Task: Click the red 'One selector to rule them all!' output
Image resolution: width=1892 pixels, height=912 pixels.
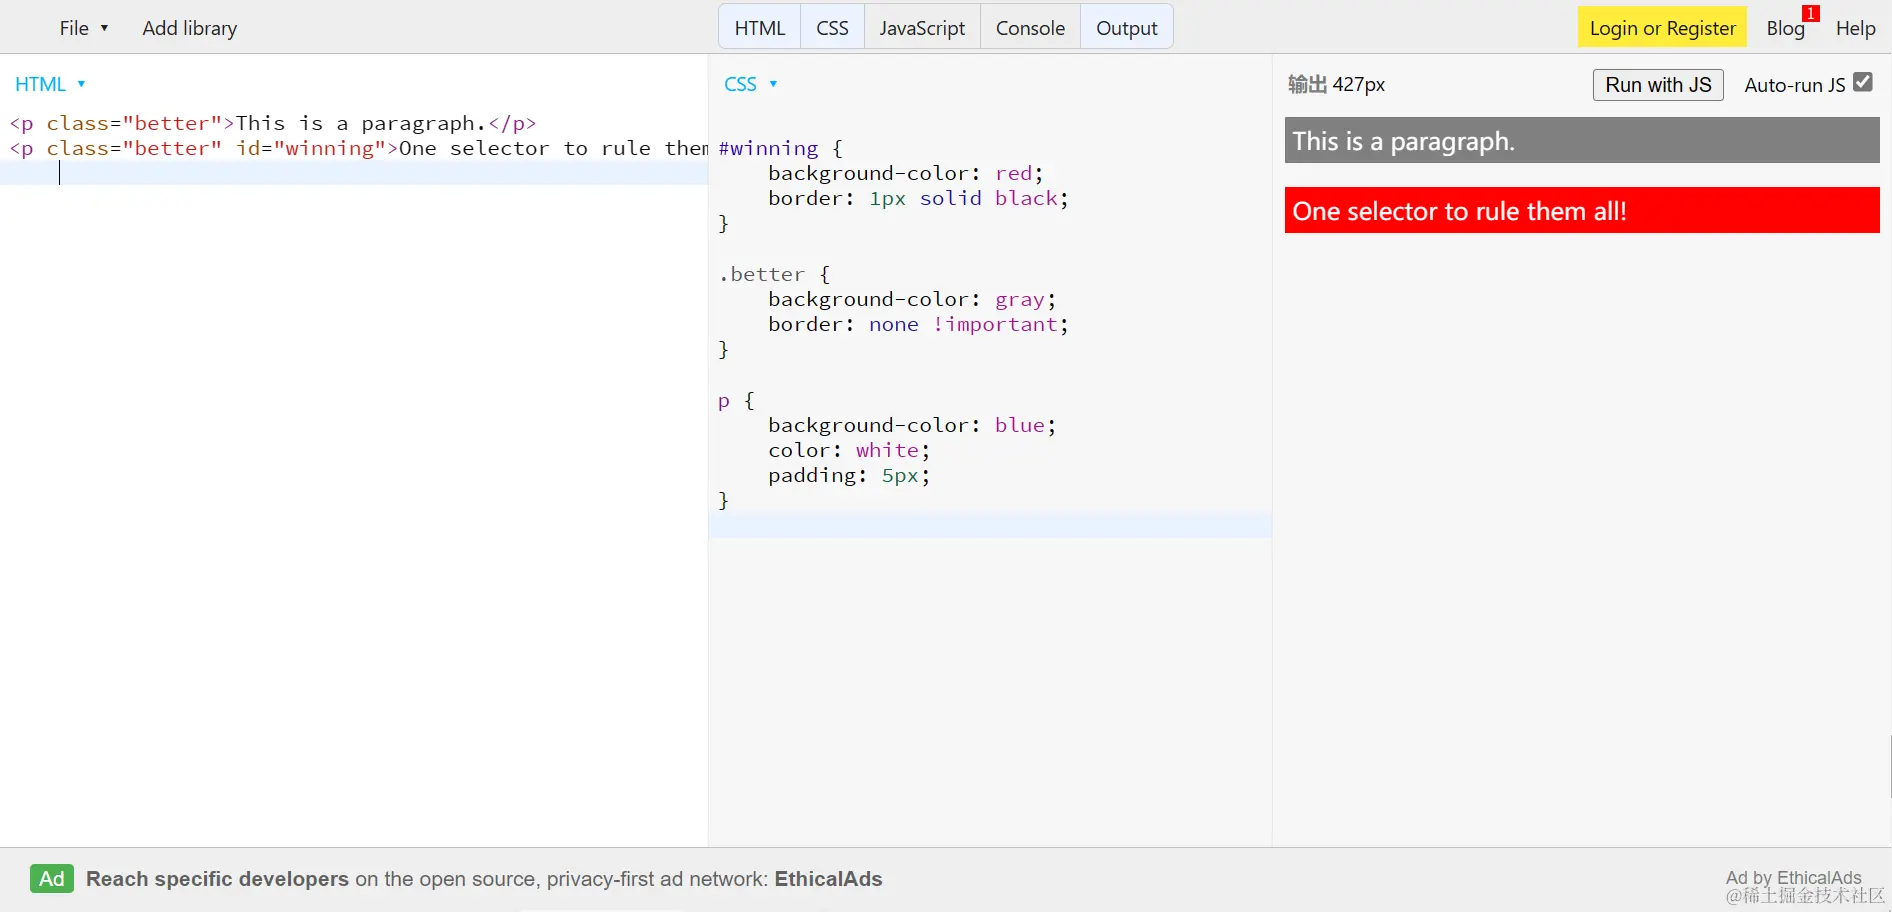Action: pyautogui.click(x=1582, y=210)
